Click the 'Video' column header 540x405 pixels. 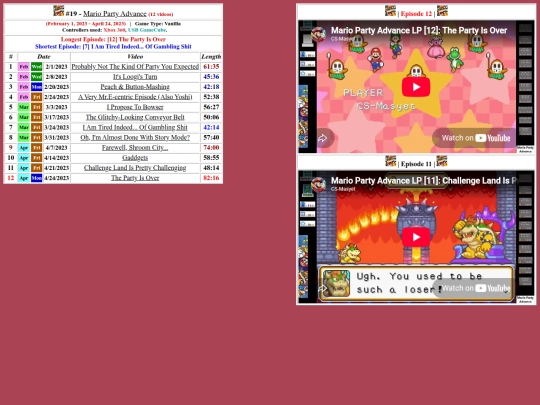pos(135,56)
